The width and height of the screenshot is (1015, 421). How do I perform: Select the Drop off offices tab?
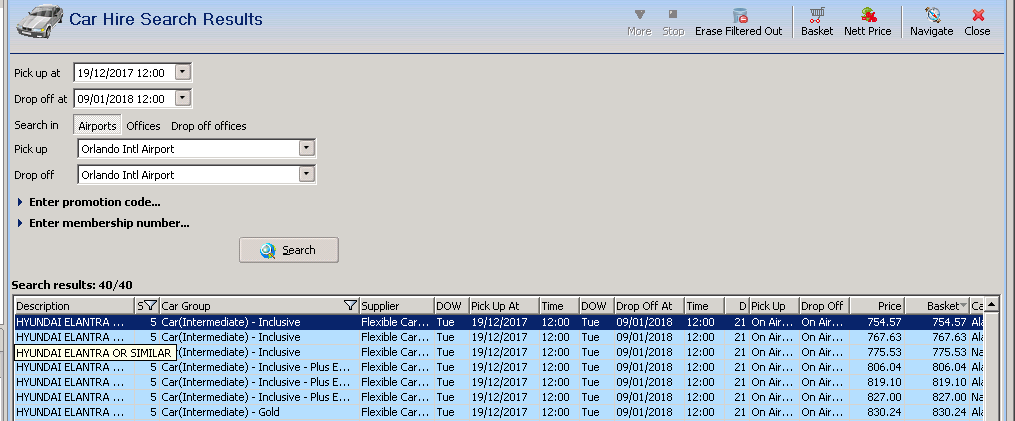[208, 126]
